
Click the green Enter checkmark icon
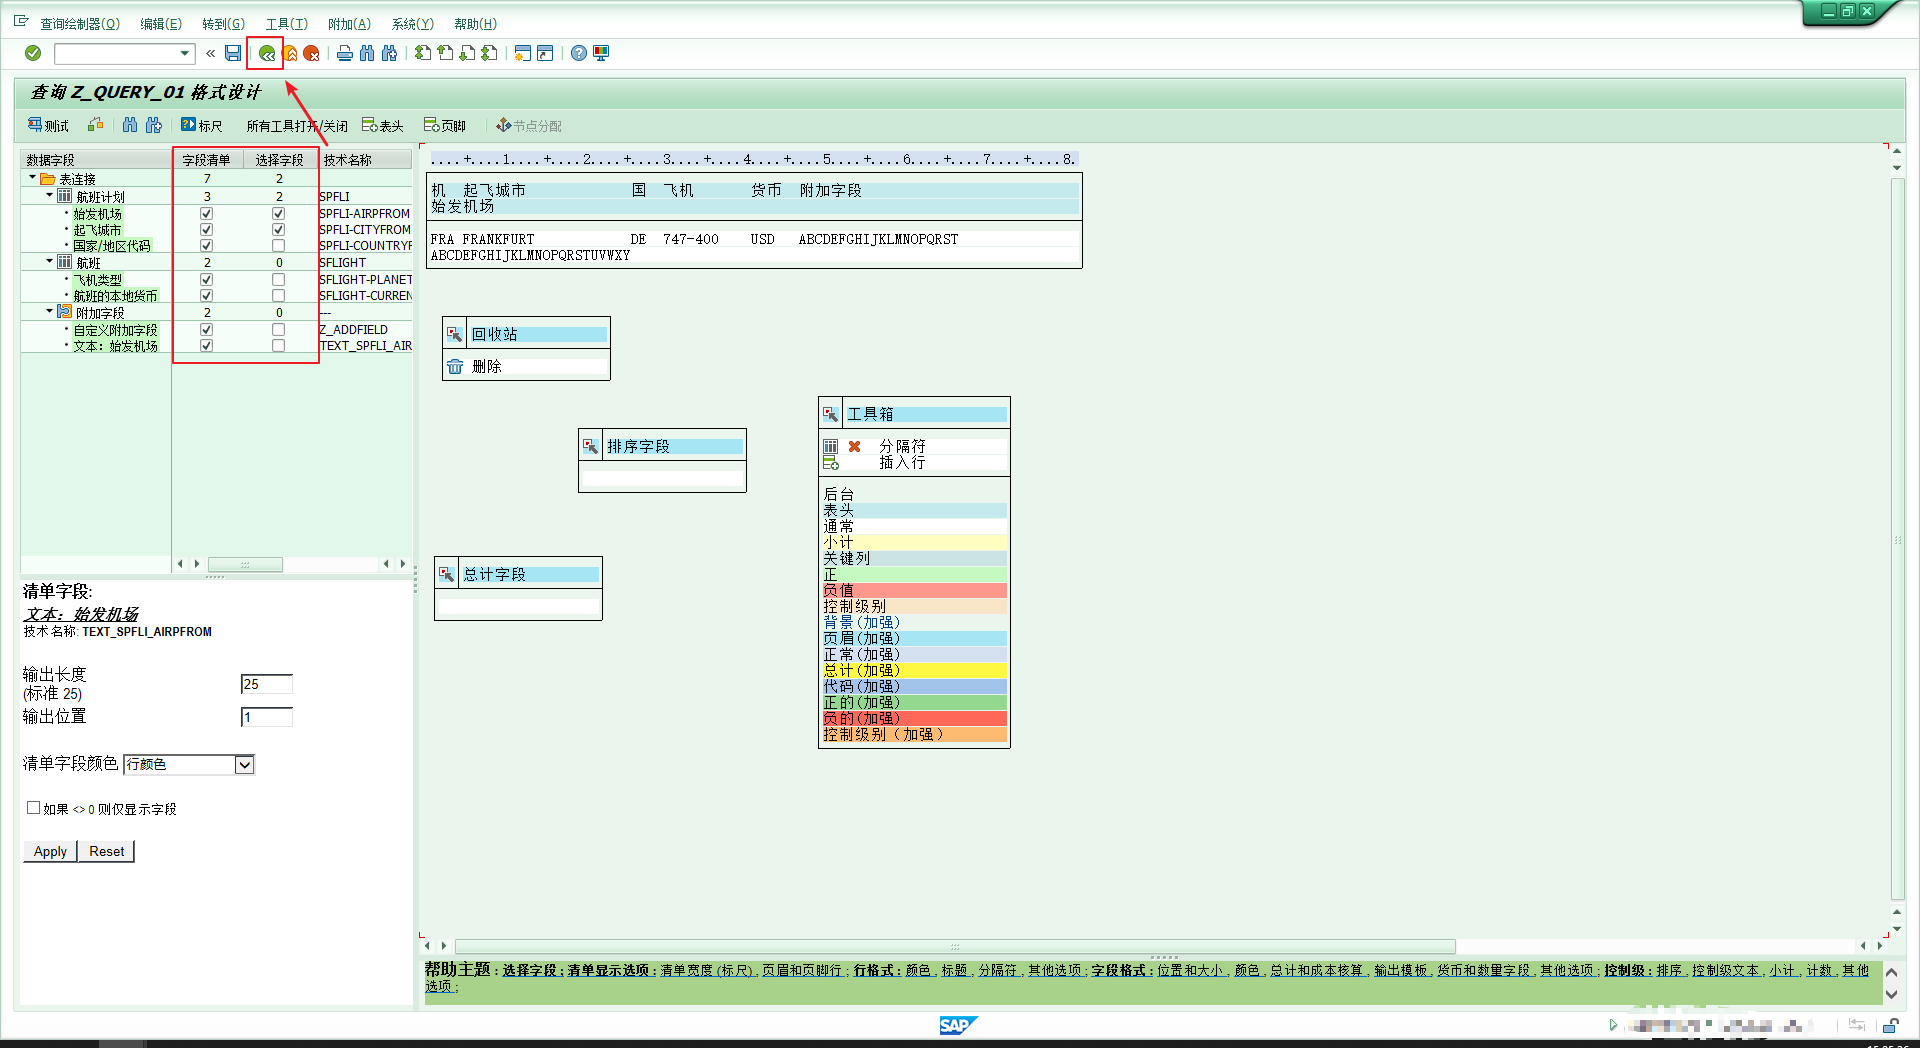[x=33, y=54]
